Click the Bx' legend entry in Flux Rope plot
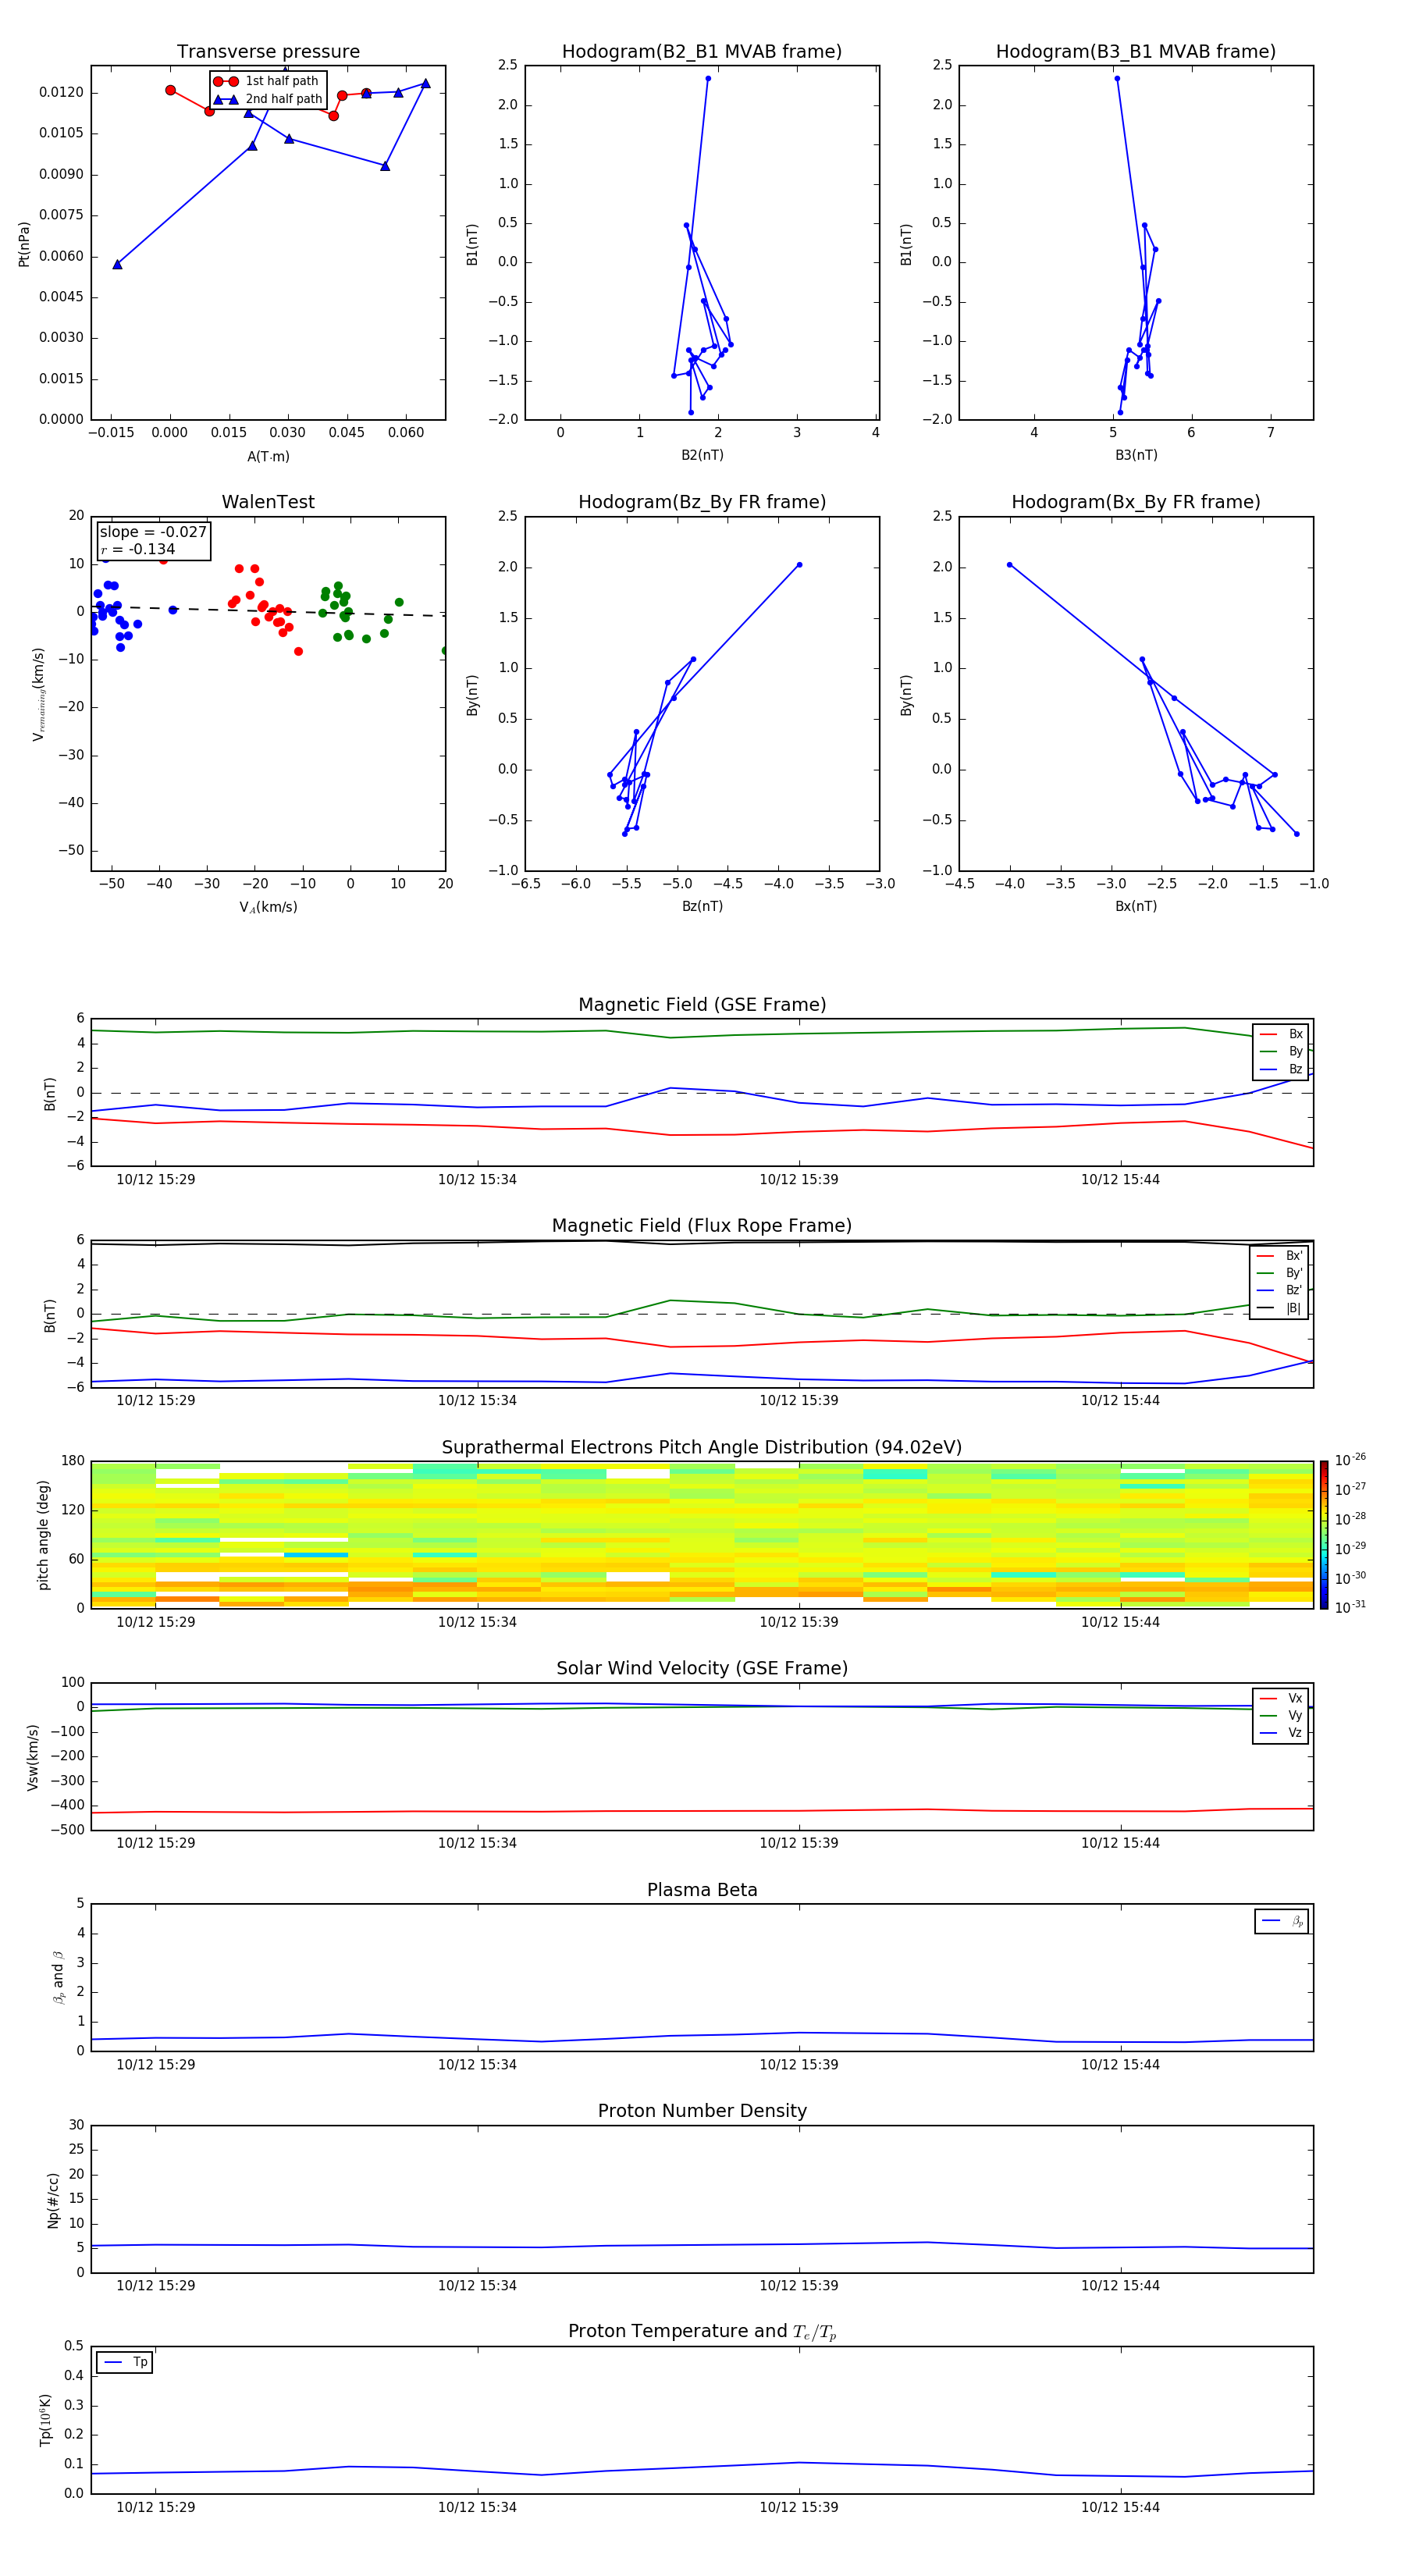The image size is (1405, 2576). (x=1279, y=1256)
